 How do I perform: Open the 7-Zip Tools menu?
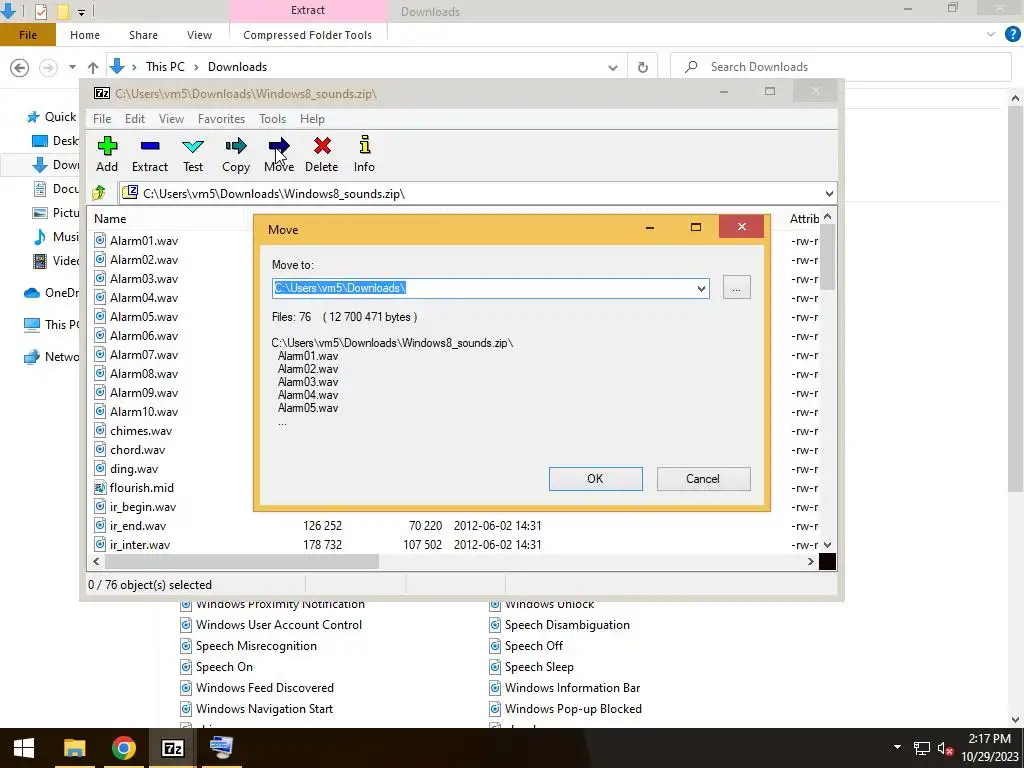(x=272, y=119)
